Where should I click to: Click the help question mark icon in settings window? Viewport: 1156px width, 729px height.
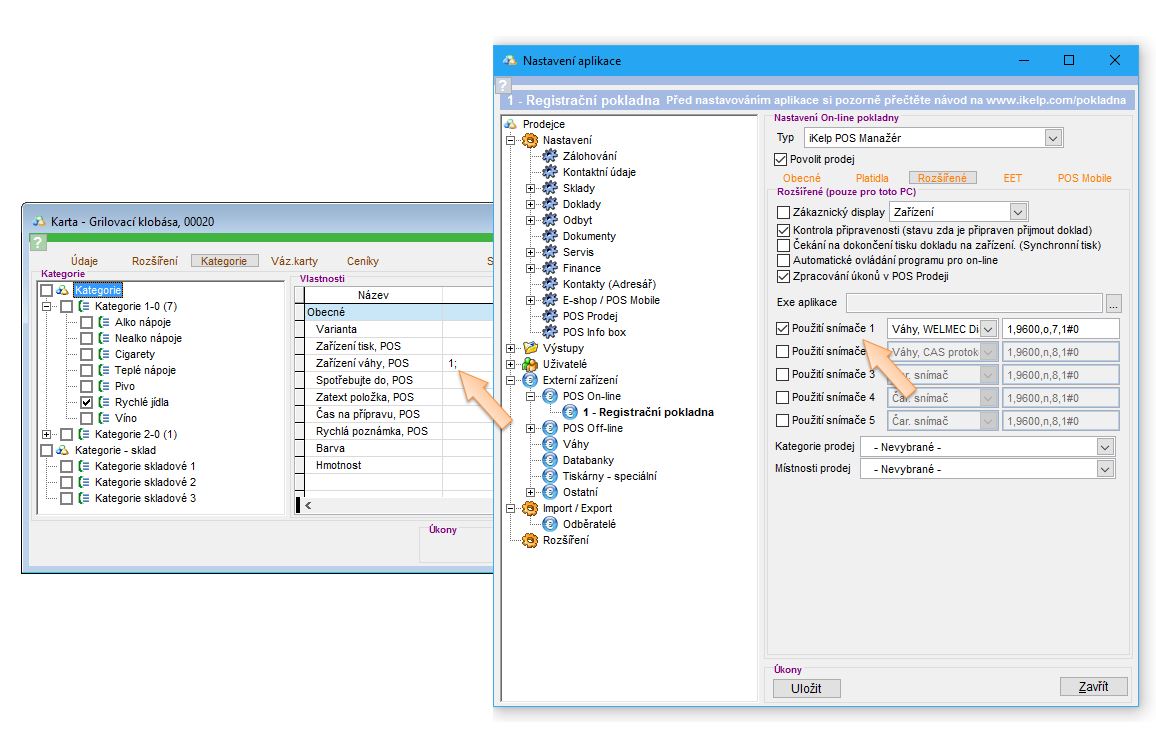point(503,86)
